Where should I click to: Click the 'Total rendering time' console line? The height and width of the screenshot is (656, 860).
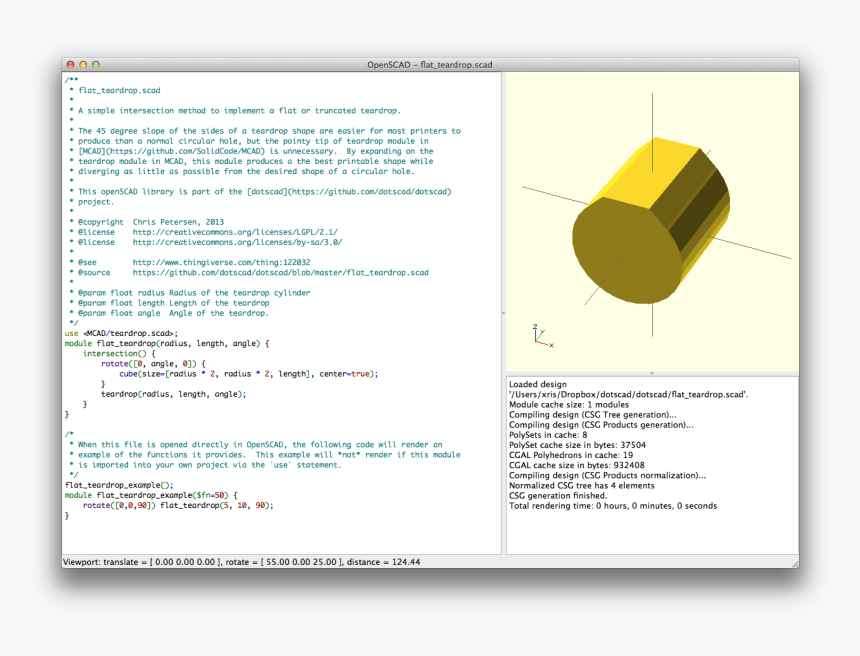point(613,506)
